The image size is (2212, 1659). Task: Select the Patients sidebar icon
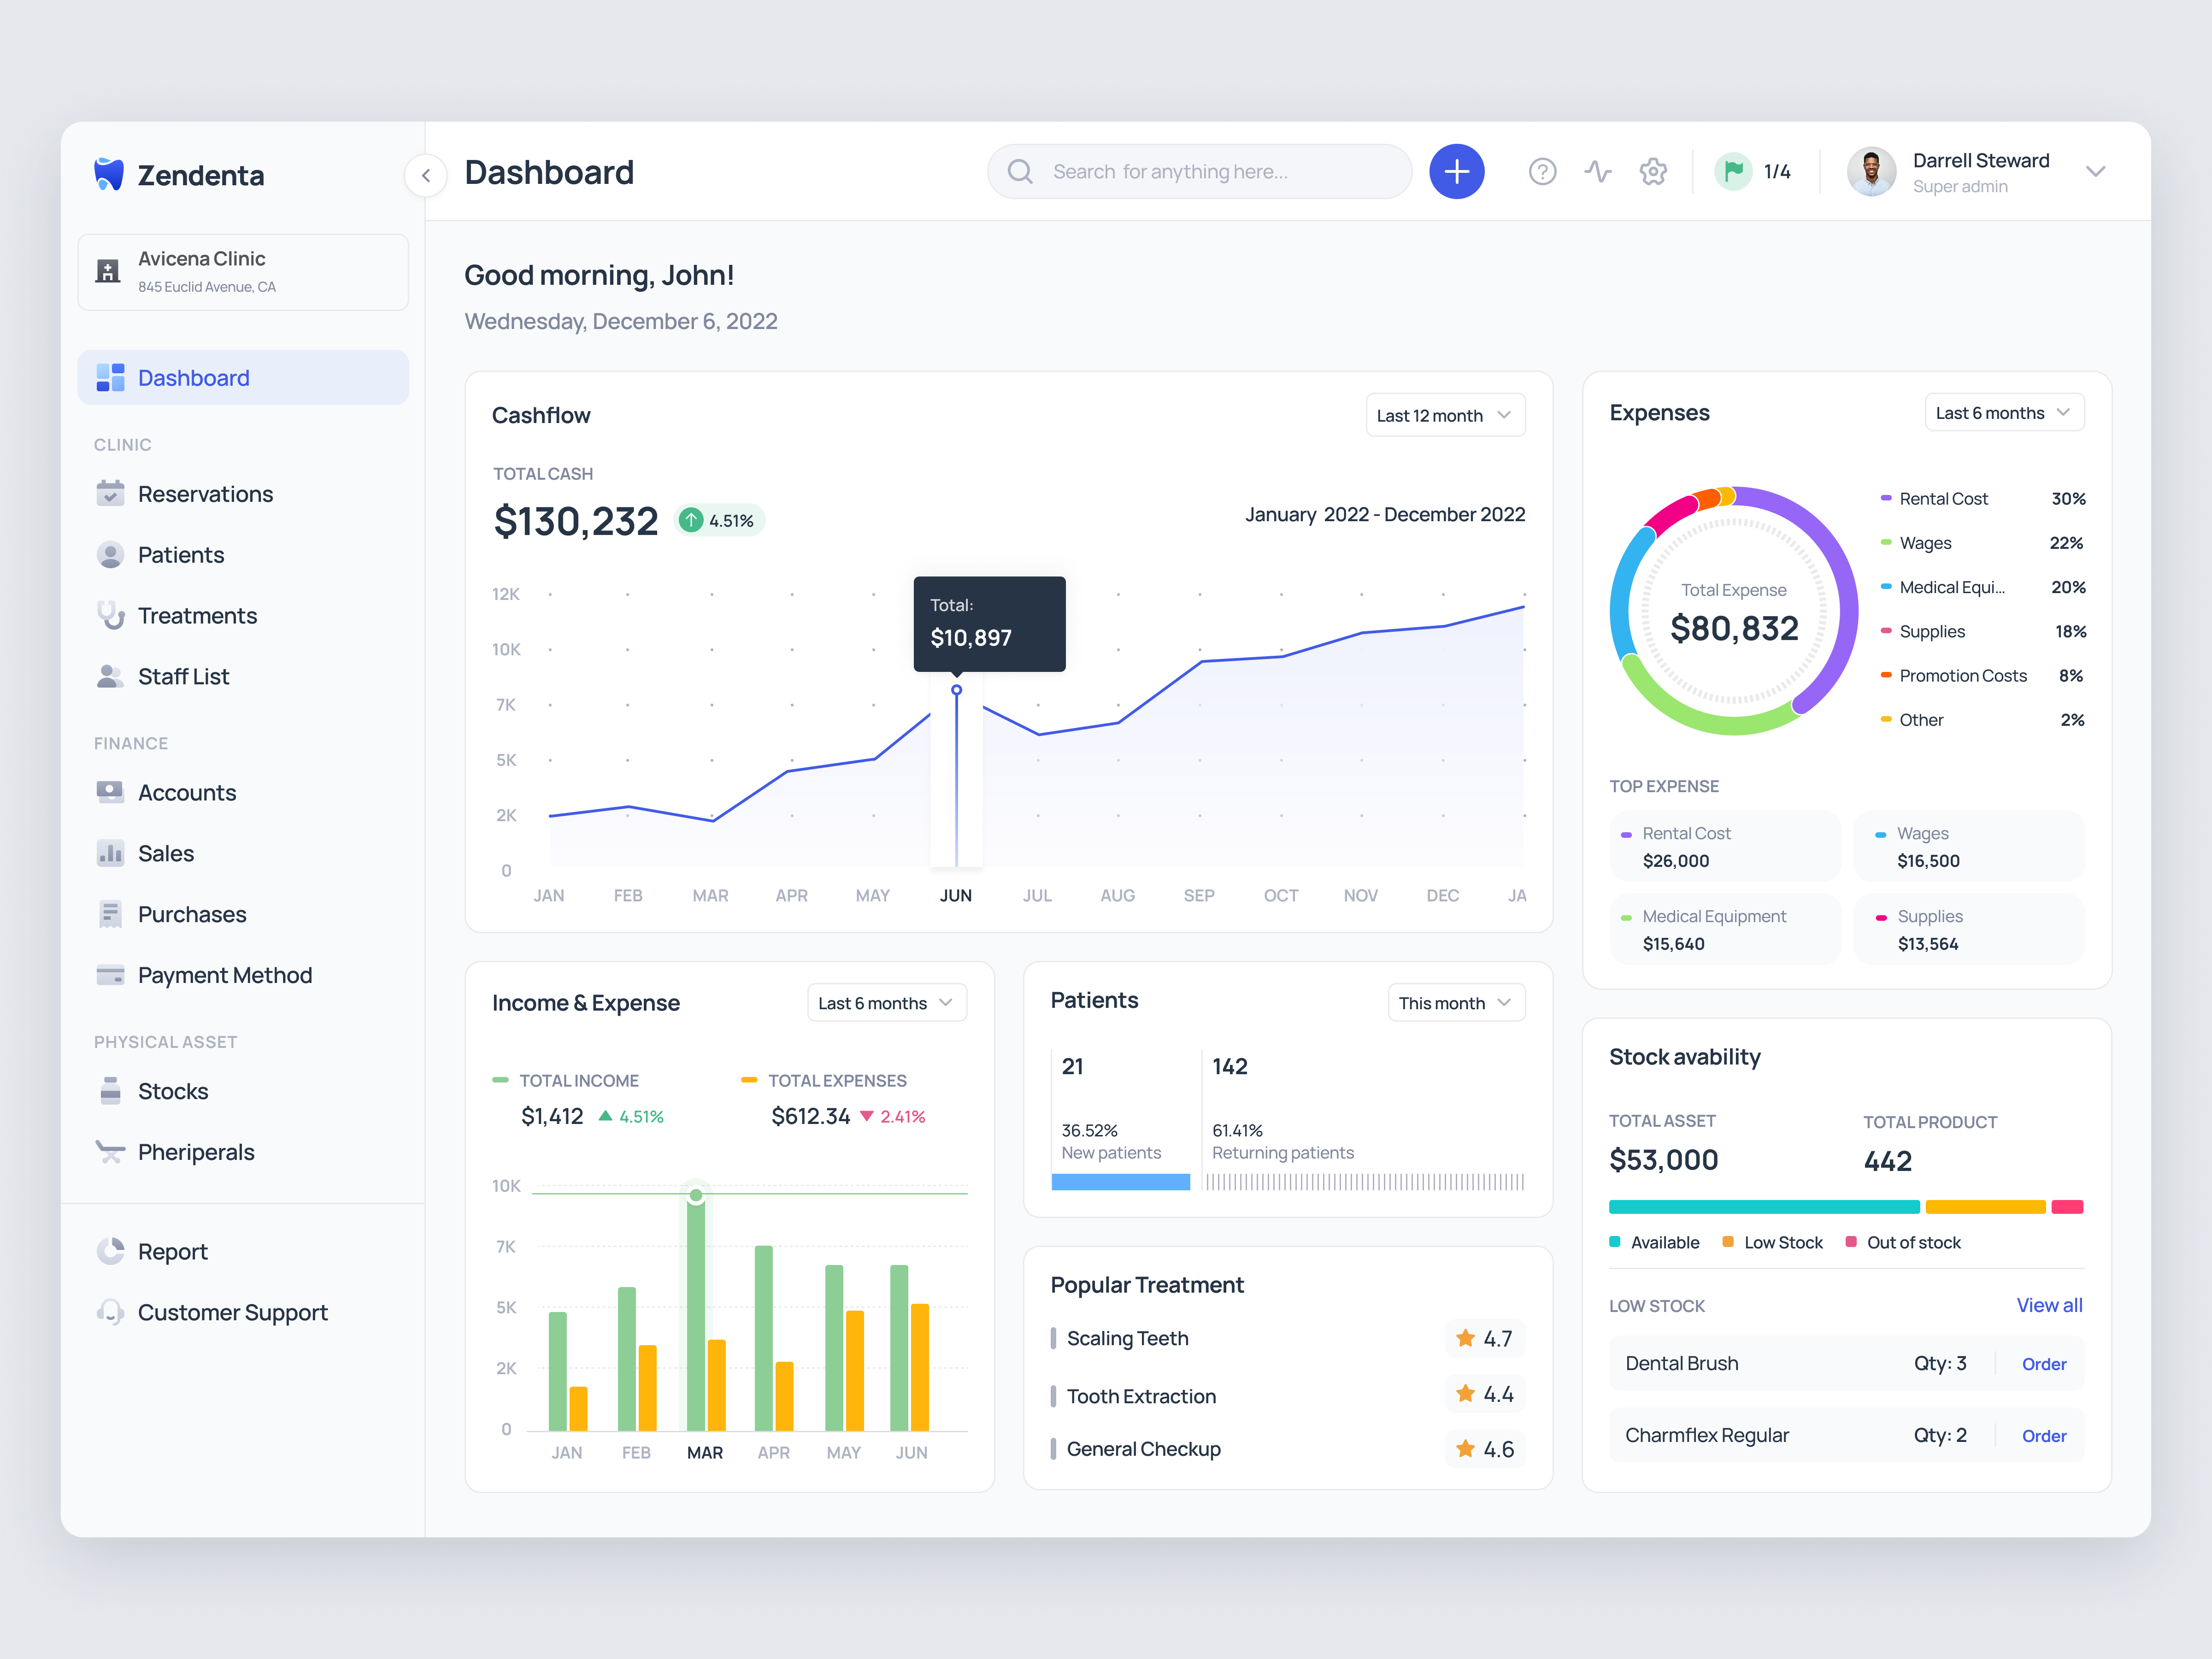[110, 554]
